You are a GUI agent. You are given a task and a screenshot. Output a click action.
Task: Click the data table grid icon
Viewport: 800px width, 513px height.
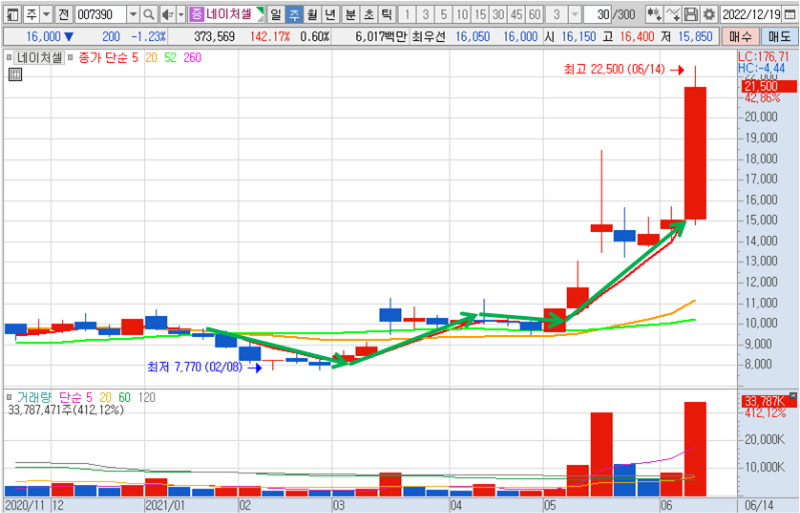click(15, 75)
